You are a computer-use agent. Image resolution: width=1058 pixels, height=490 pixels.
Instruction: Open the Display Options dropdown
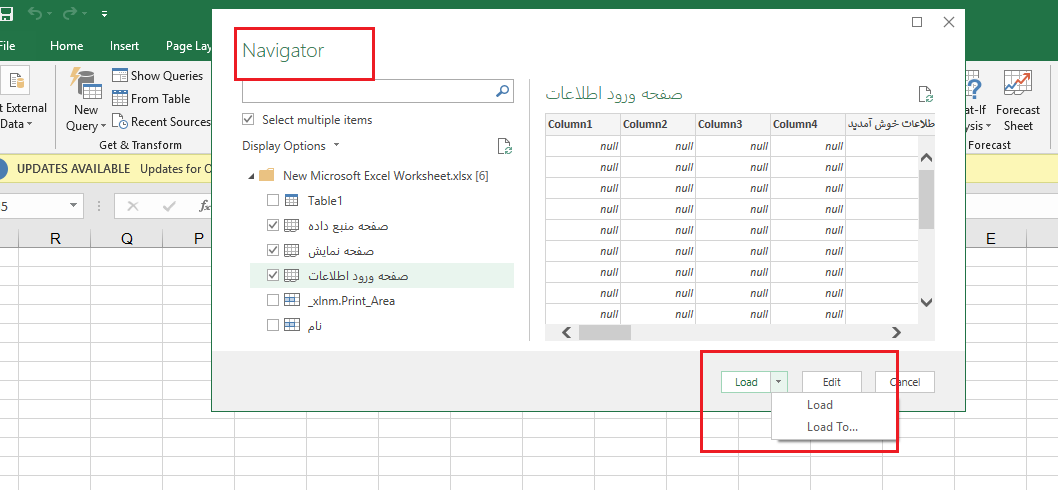coord(291,146)
